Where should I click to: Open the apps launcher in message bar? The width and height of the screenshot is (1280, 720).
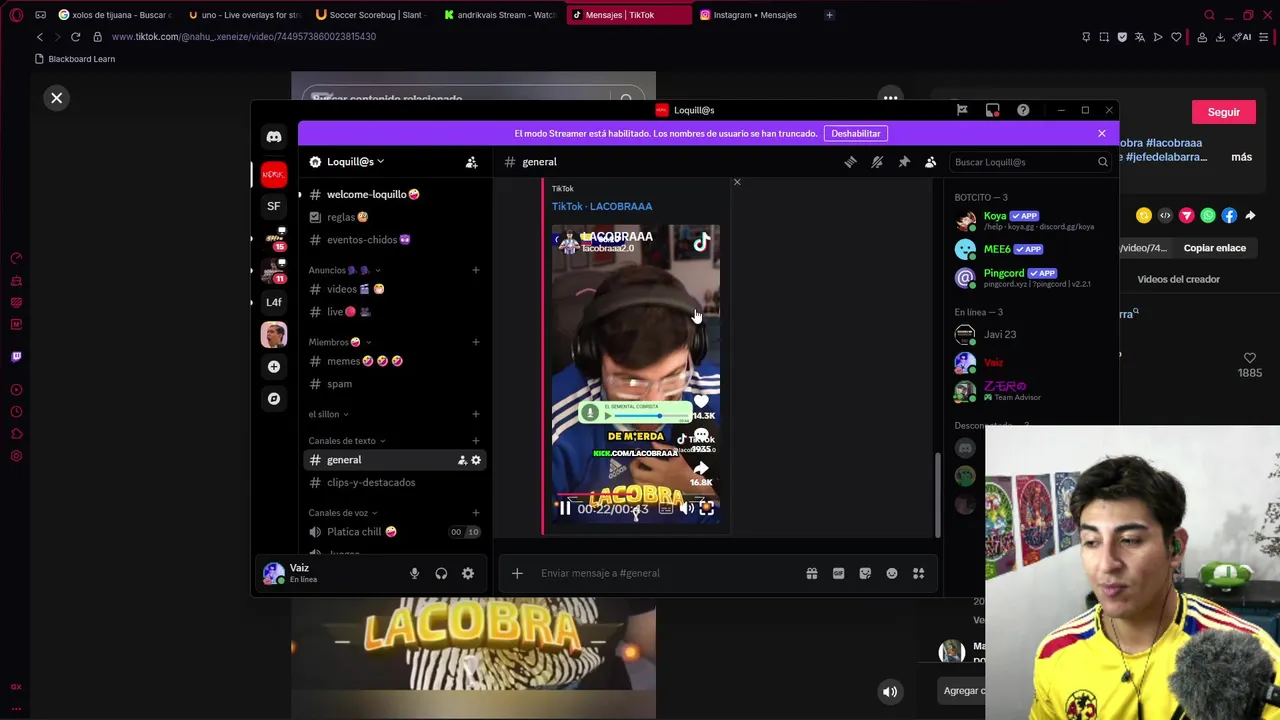(x=919, y=573)
